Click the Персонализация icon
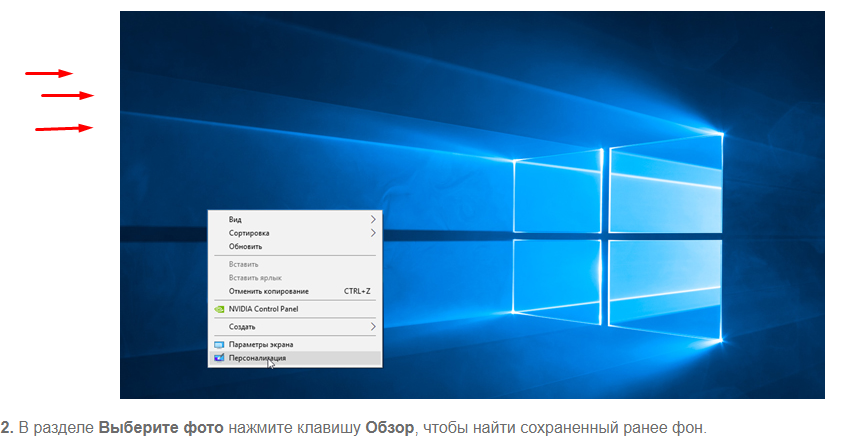The image size is (856, 448). click(219, 358)
